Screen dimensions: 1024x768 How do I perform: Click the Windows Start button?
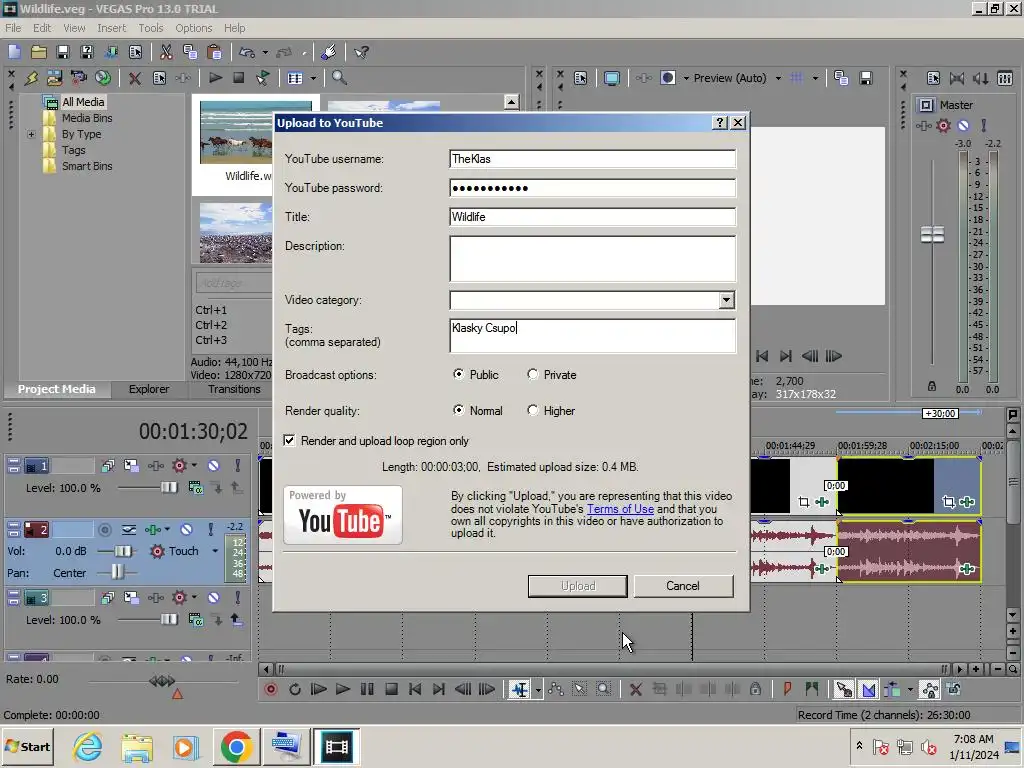[x=28, y=746]
